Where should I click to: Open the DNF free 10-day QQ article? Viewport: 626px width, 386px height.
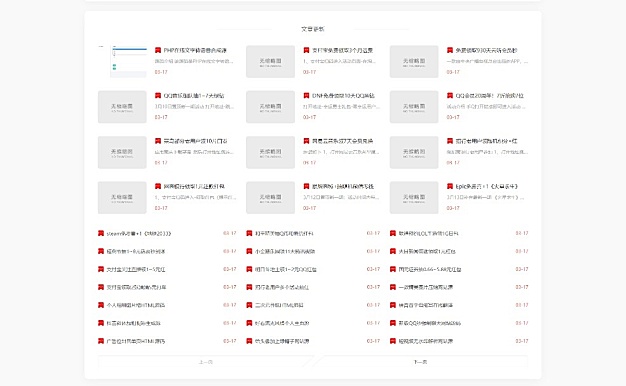click(343, 96)
